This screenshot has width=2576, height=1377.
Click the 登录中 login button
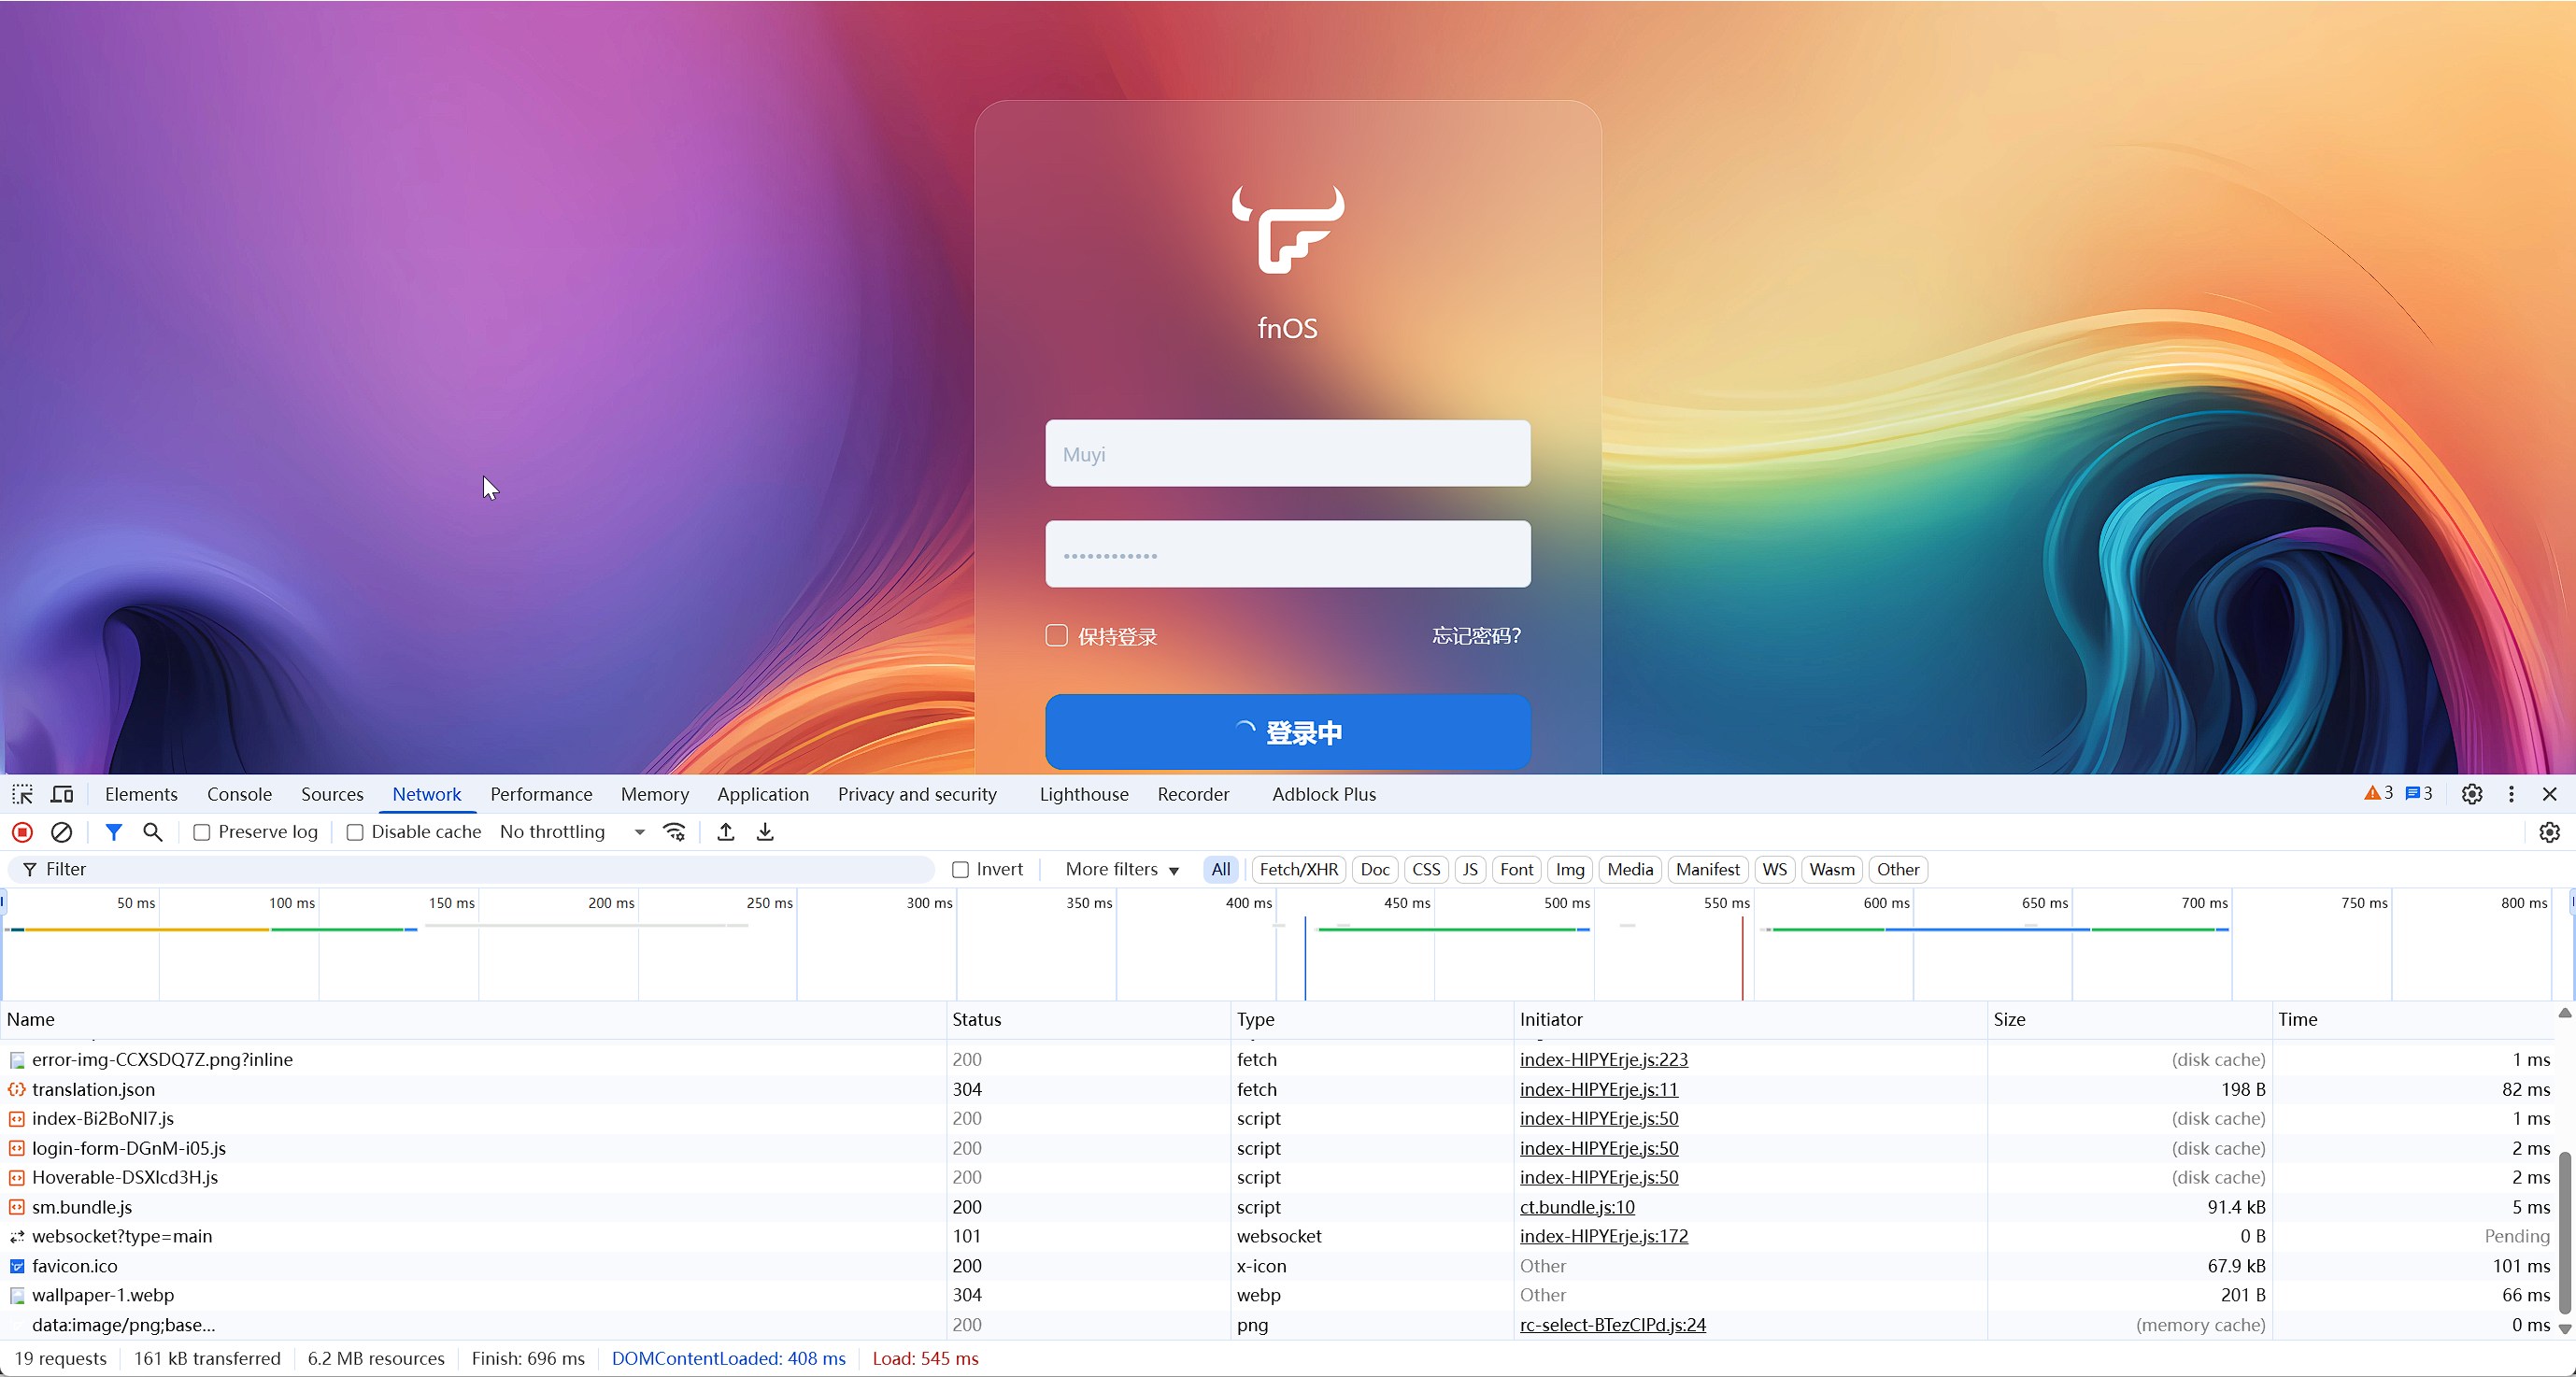(x=1288, y=733)
